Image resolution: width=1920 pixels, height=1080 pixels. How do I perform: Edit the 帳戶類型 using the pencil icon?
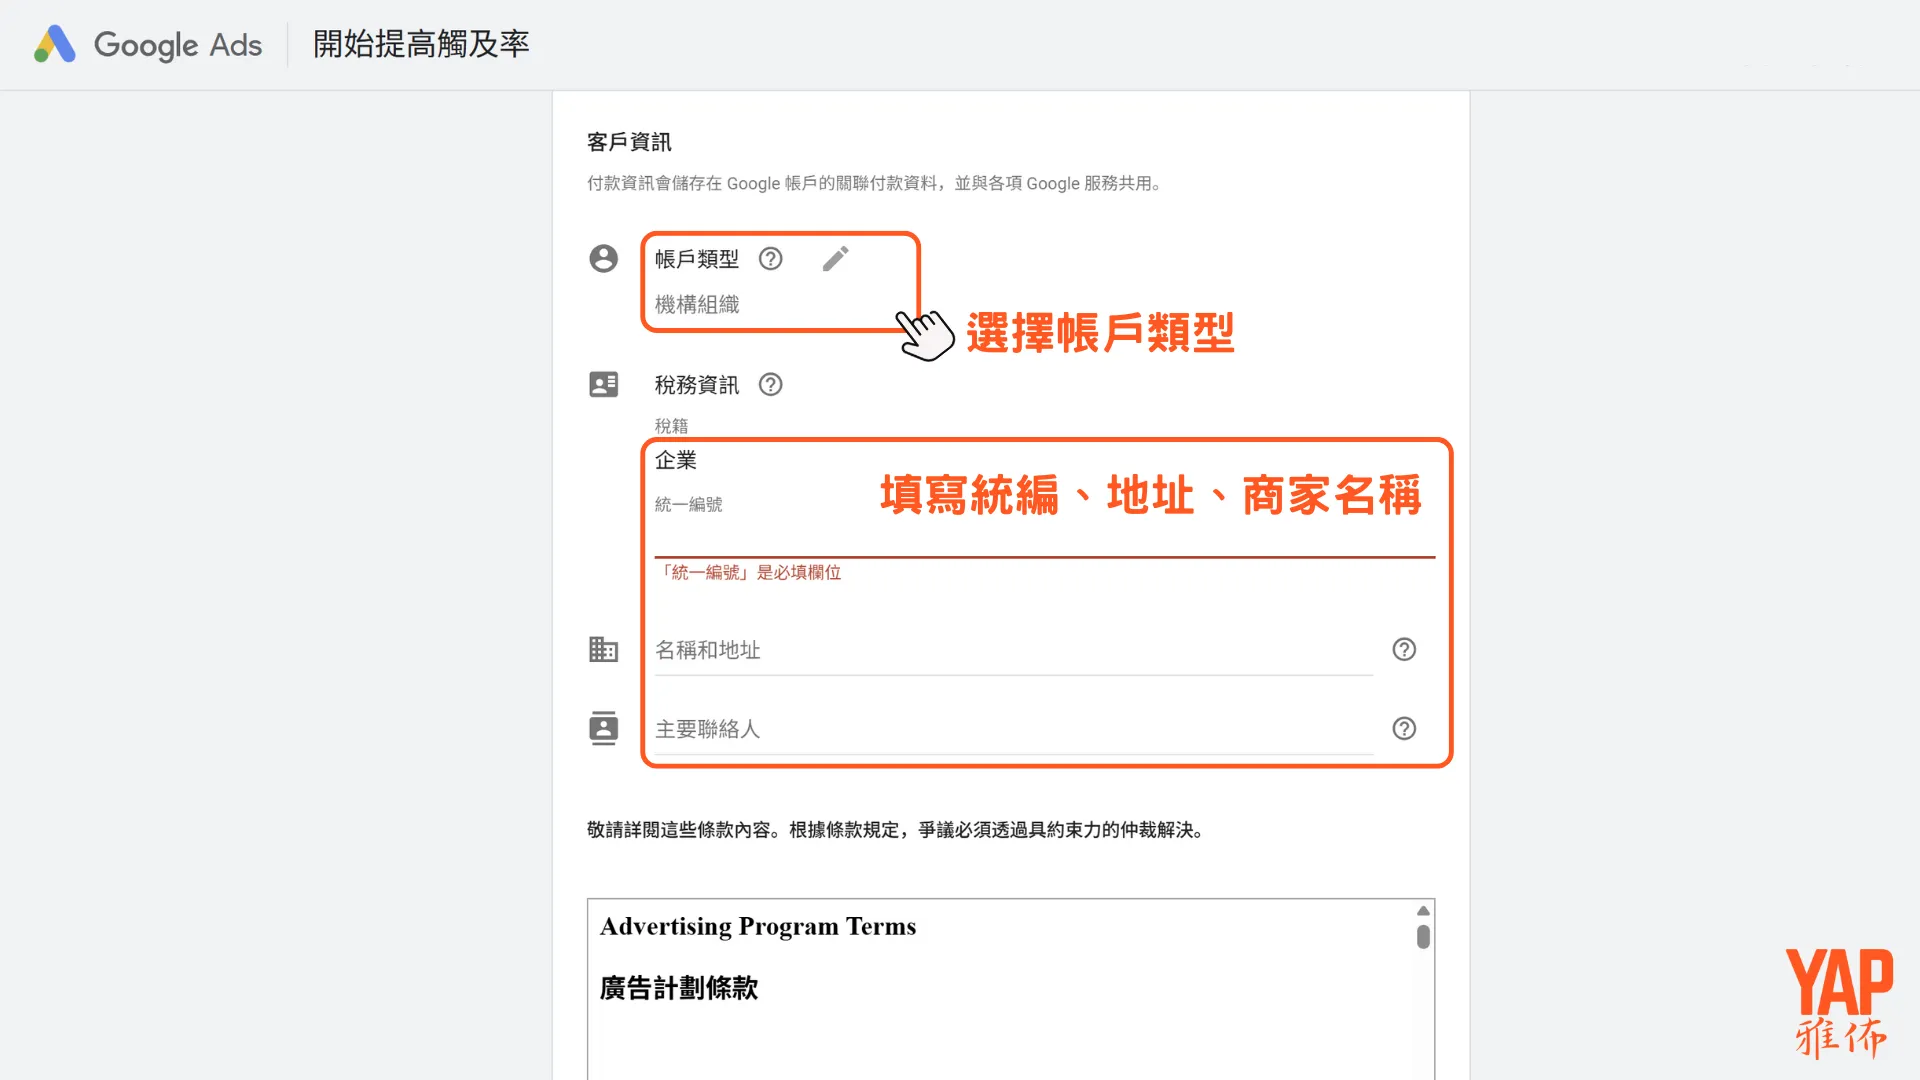[x=836, y=258]
